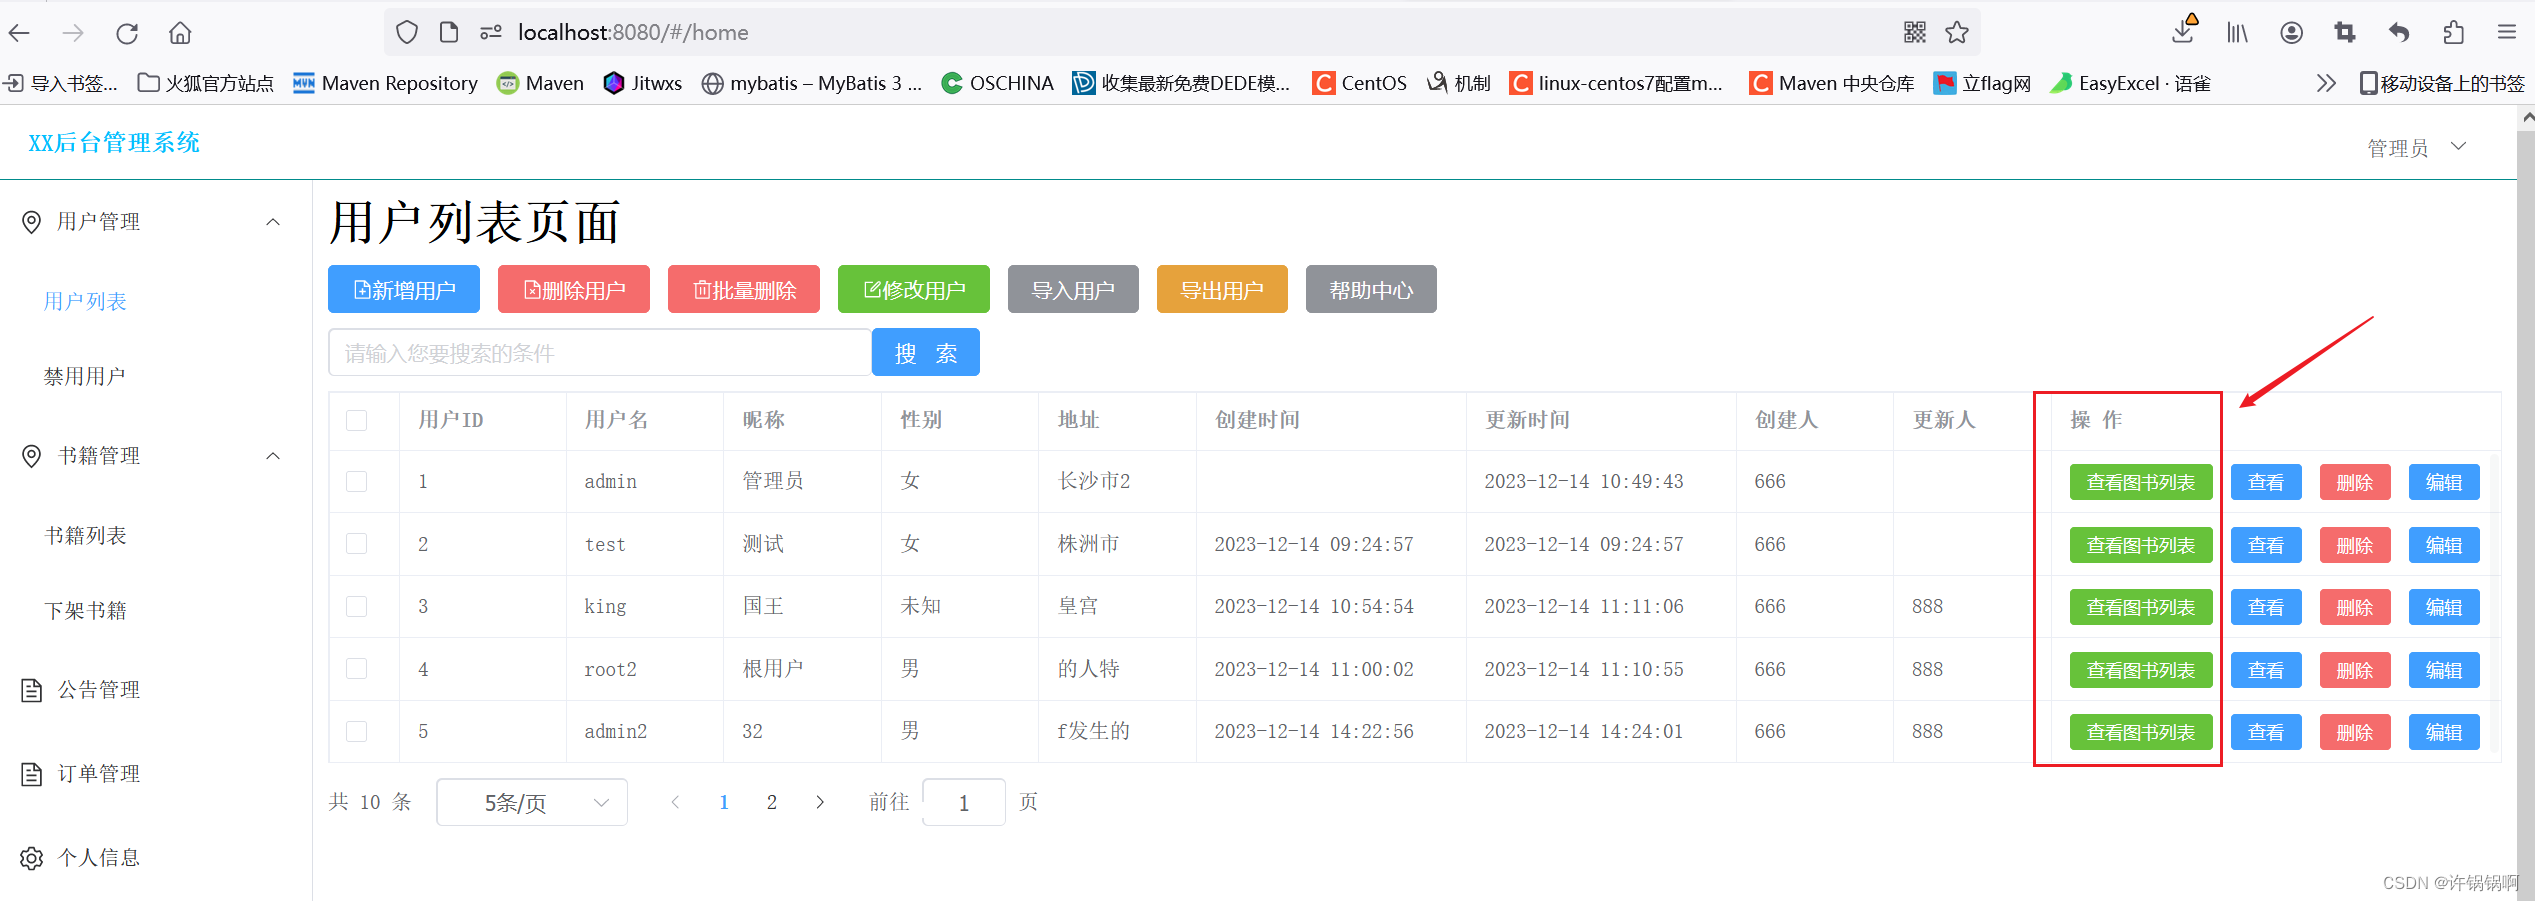2535x901 pixels.
Task: Click the 前往 page number input
Action: (964, 802)
